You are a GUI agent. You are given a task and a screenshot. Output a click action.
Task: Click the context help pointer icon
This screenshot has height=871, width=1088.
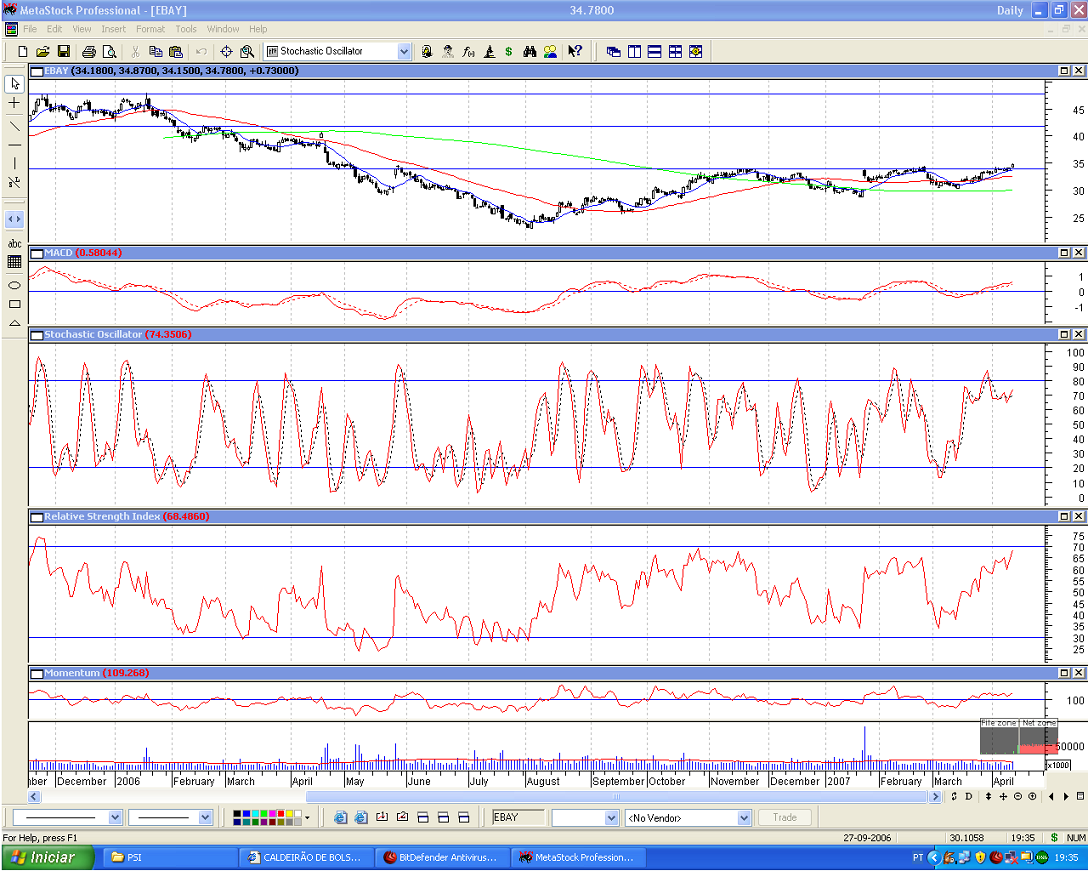point(575,51)
